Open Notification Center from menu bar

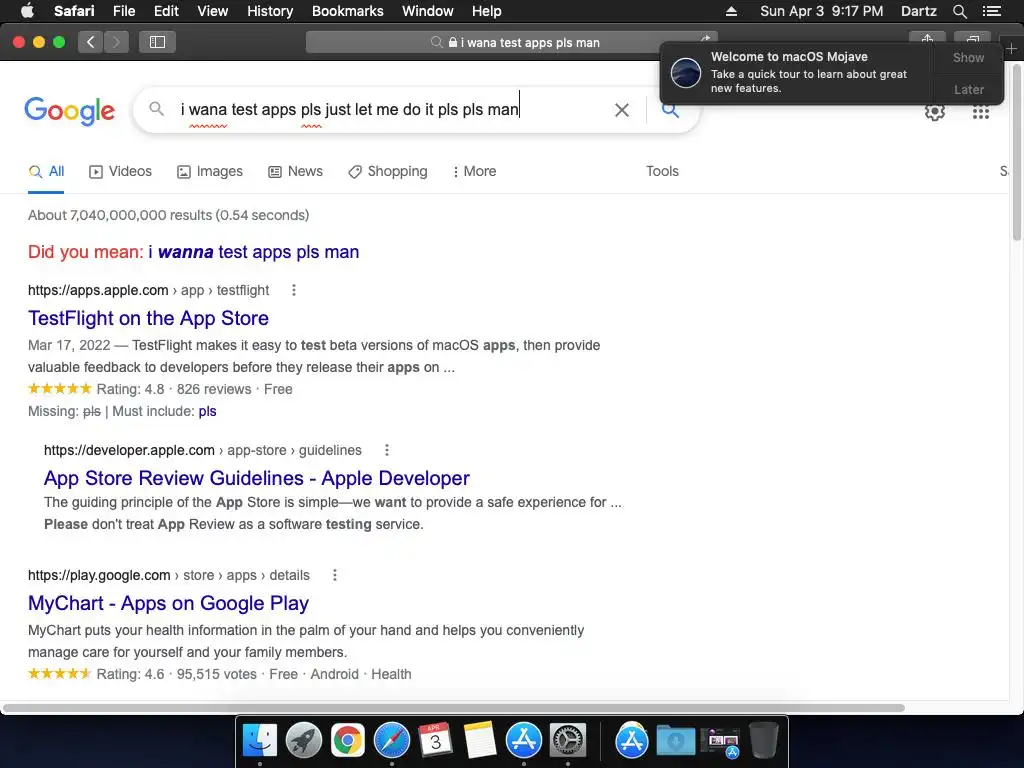point(991,11)
